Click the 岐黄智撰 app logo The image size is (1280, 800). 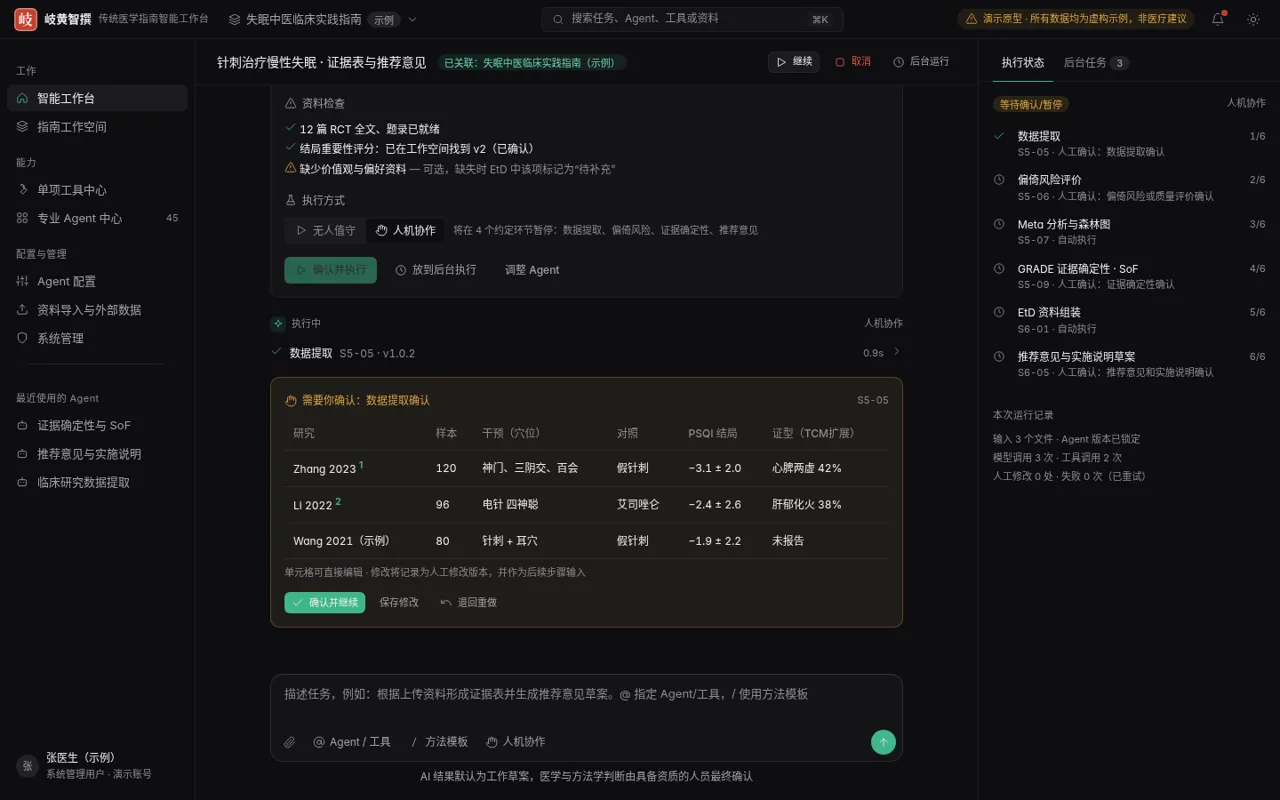(26, 19)
